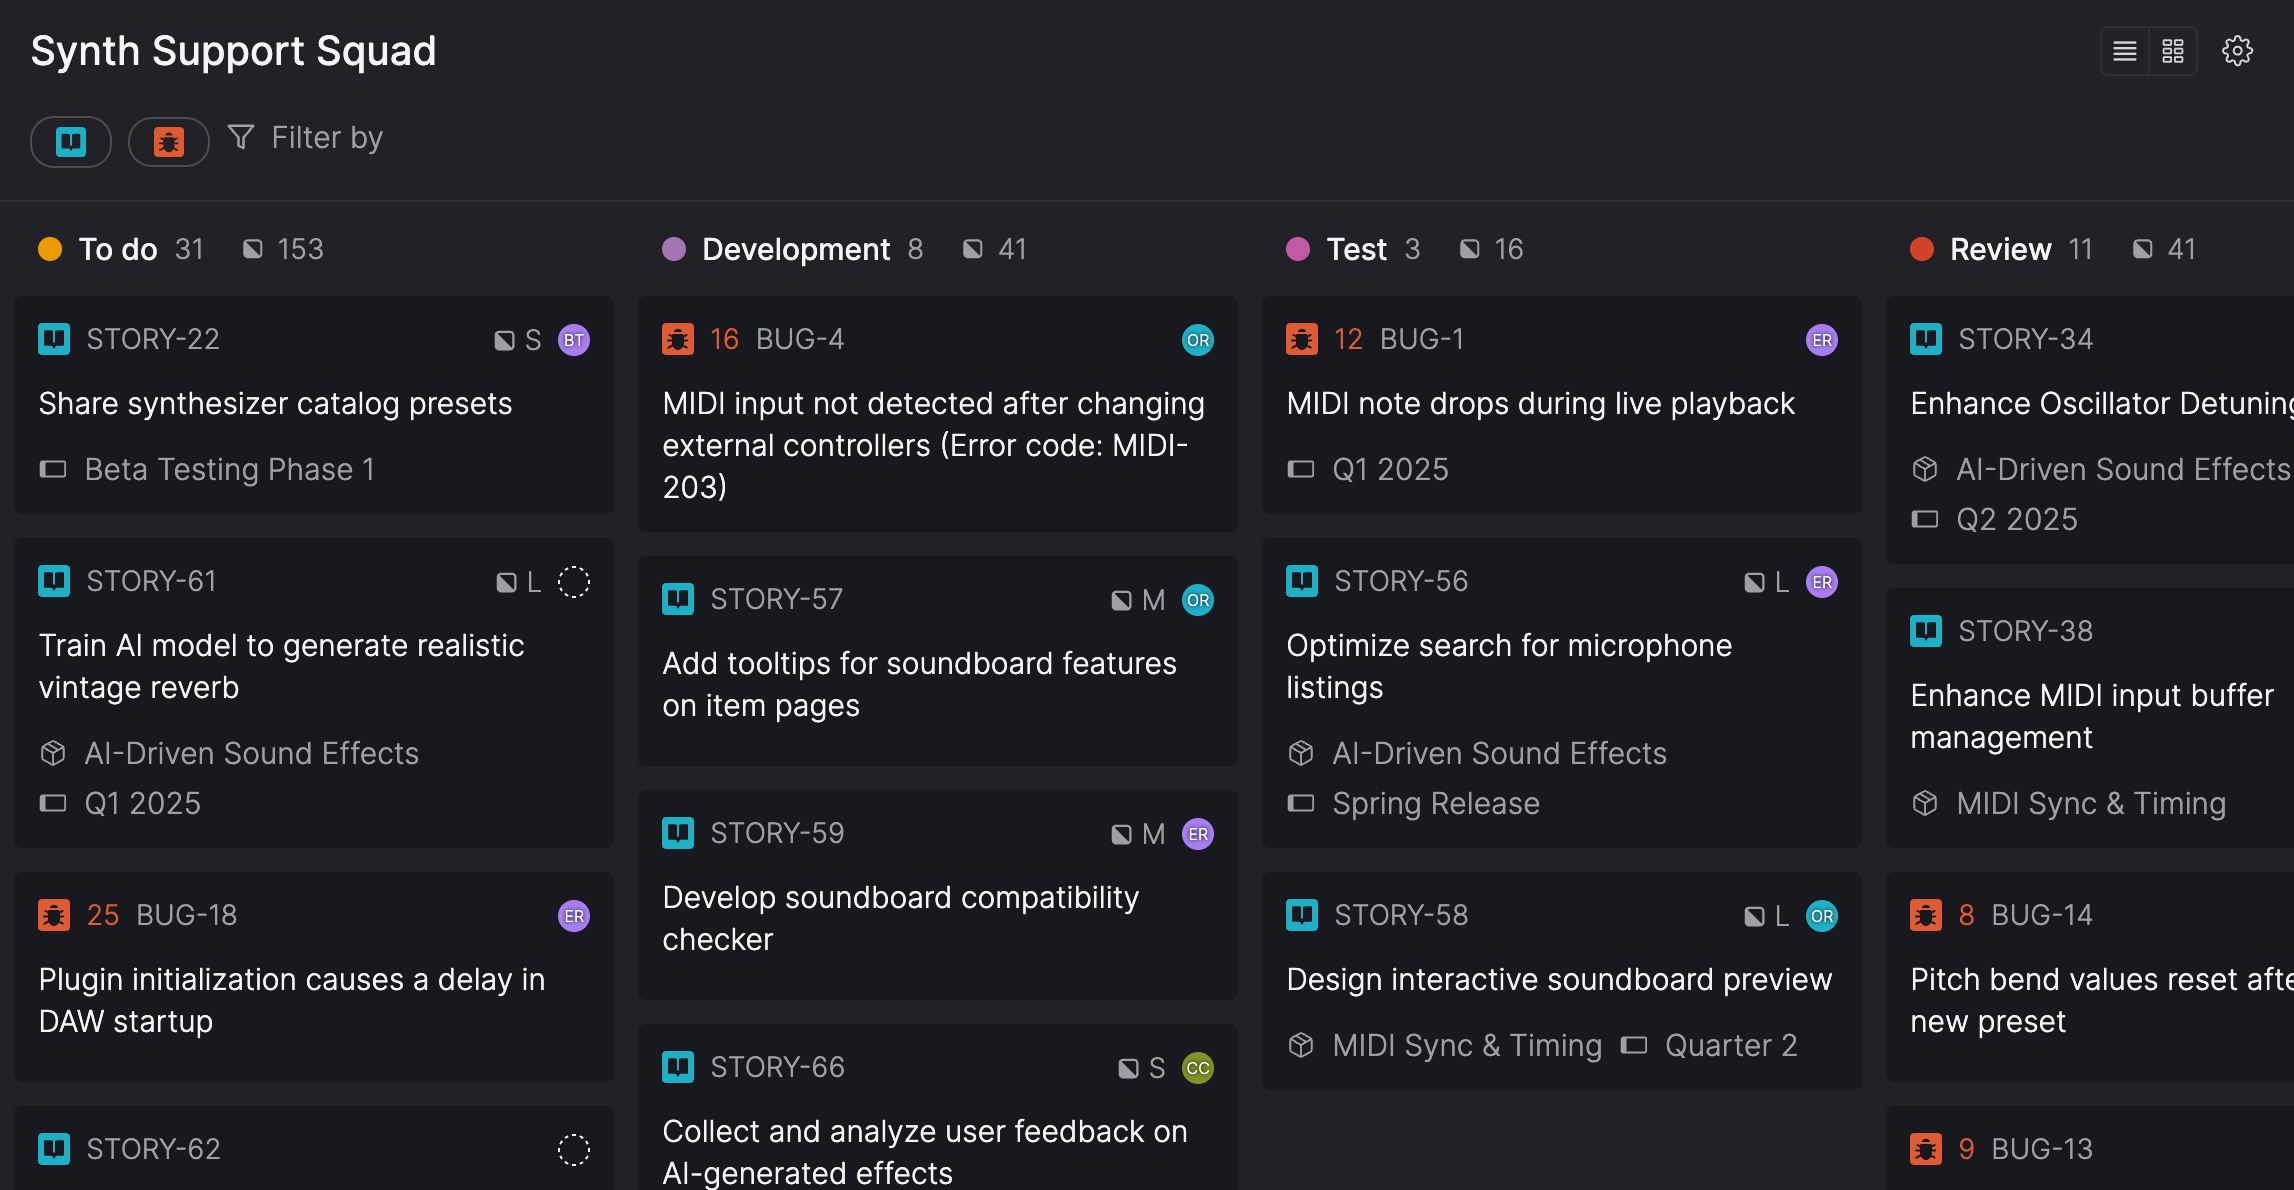Viewport: 2294px width, 1190px height.
Task: Click the BT assignee avatar on STORY-22
Action: coord(573,340)
